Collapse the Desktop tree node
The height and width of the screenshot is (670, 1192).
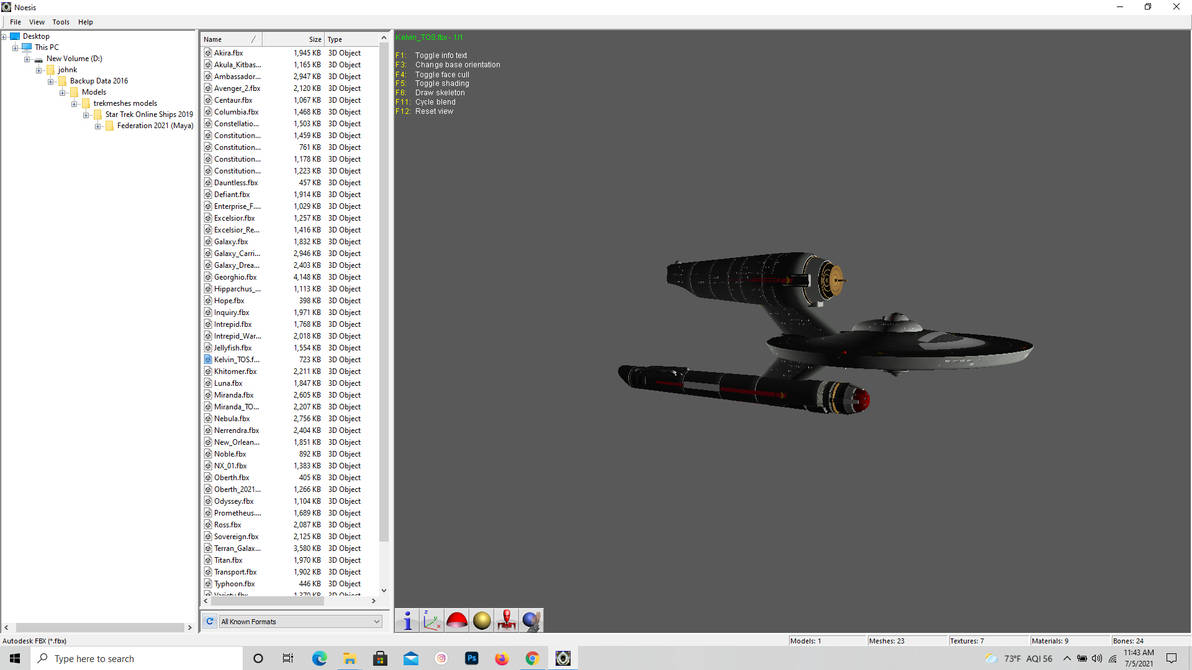(4, 37)
